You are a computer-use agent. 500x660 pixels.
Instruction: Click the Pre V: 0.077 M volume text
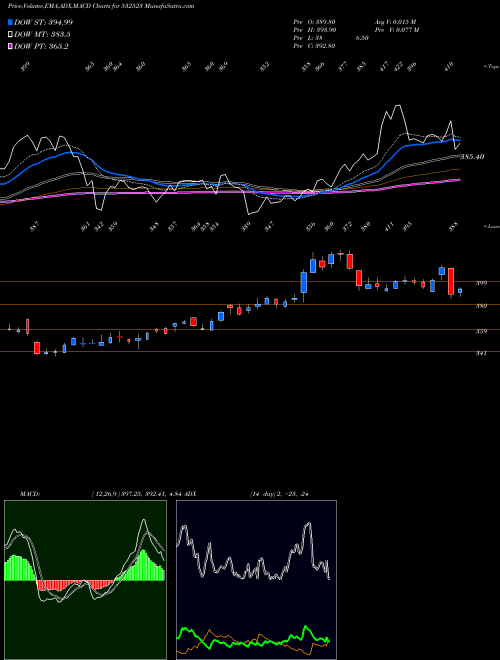click(396, 30)
